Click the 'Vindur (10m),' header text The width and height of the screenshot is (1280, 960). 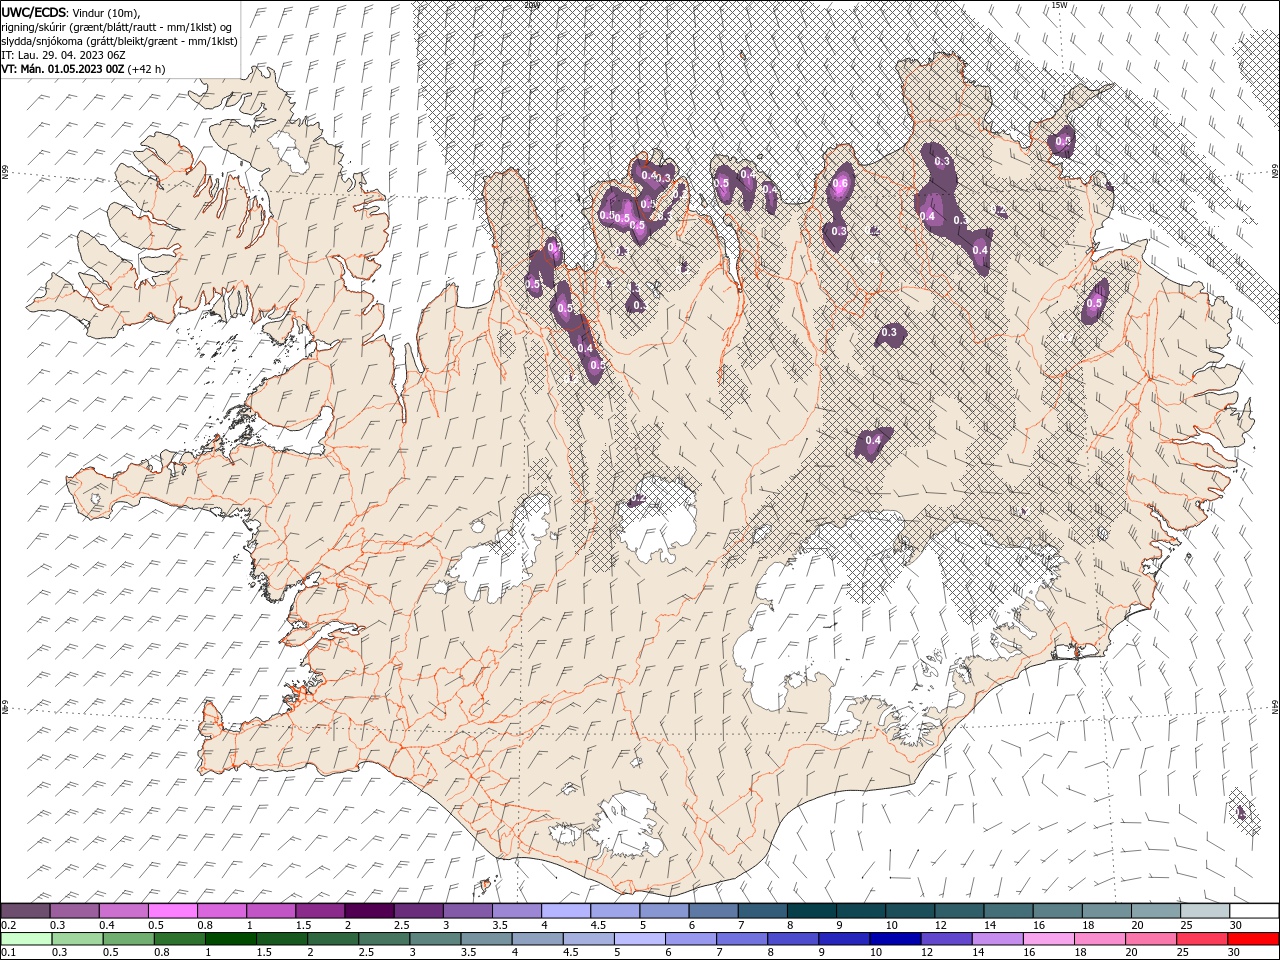[107, 12]
